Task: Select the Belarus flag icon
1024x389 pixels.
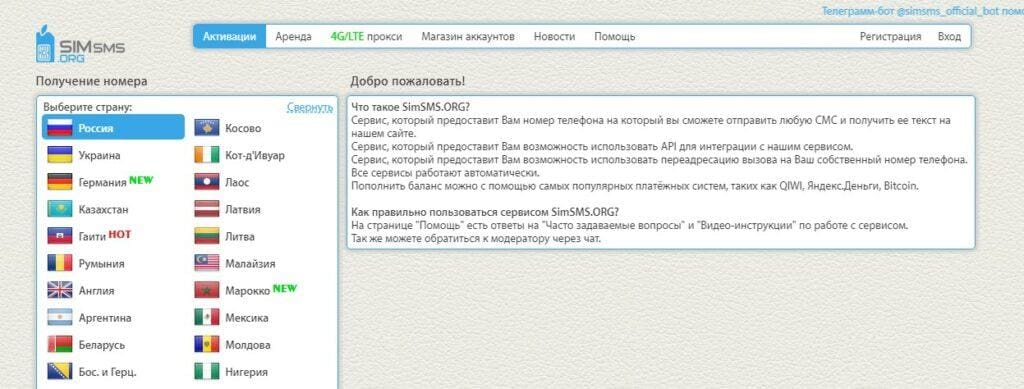Action: [59, 345]
